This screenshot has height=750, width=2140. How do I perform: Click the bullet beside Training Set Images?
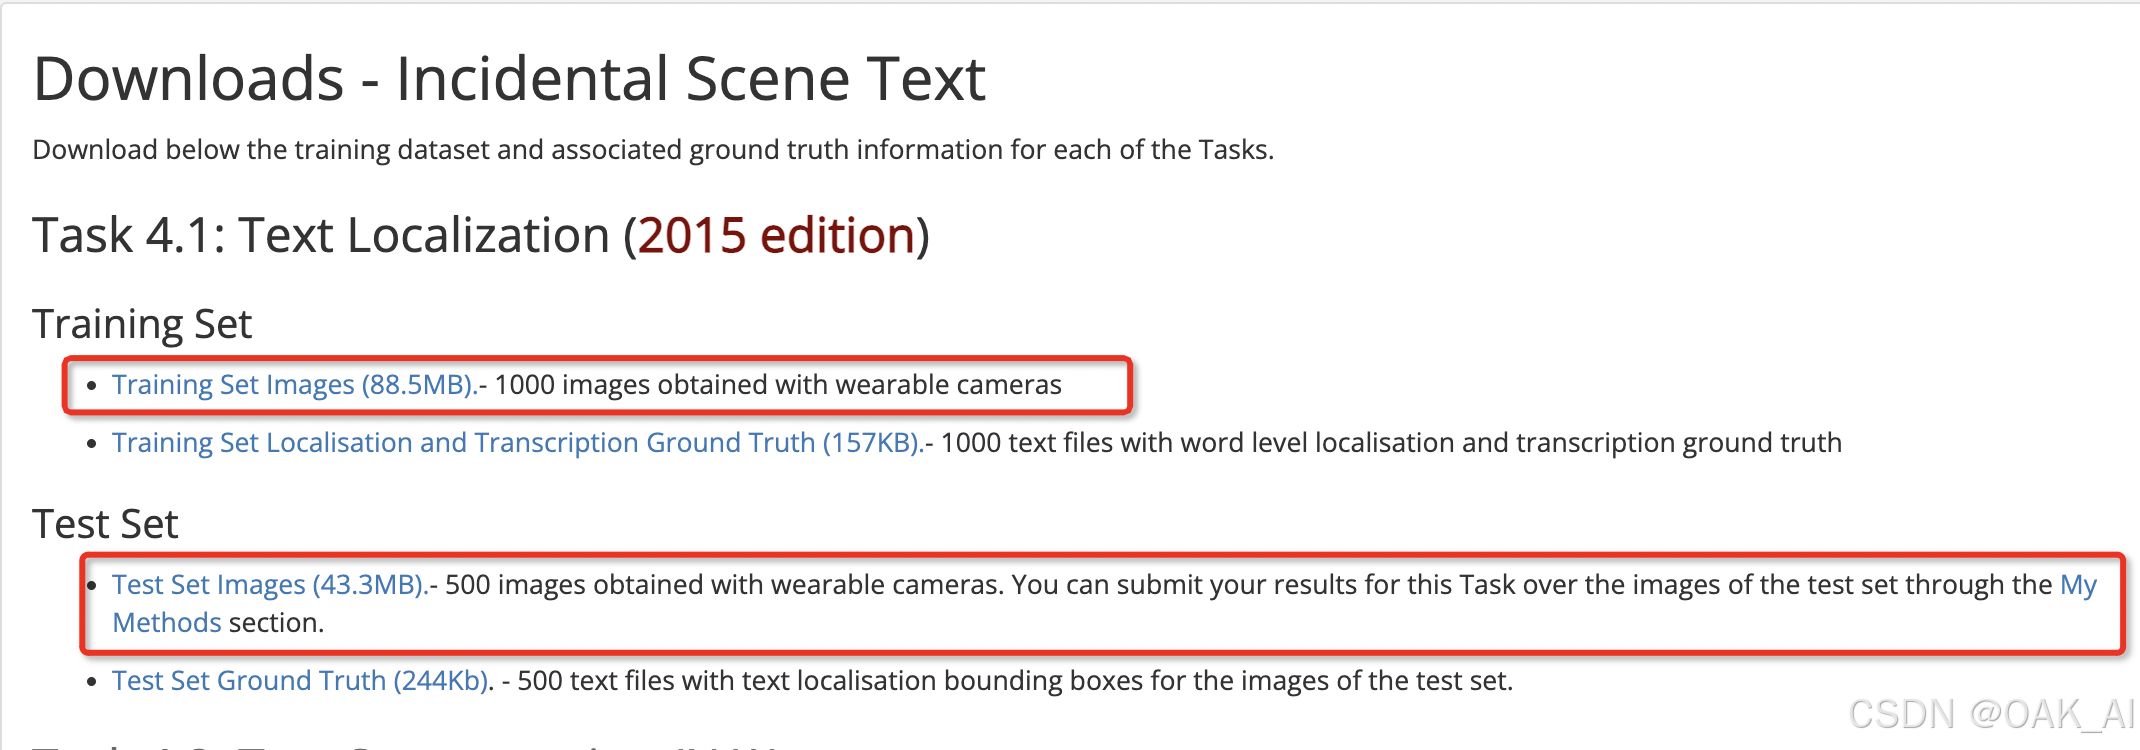[x=91, y=386]
